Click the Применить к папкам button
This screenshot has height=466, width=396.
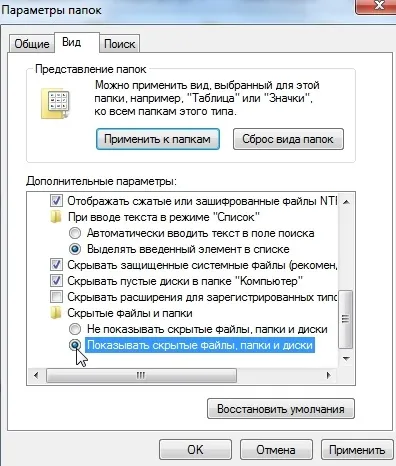[158, 139]
